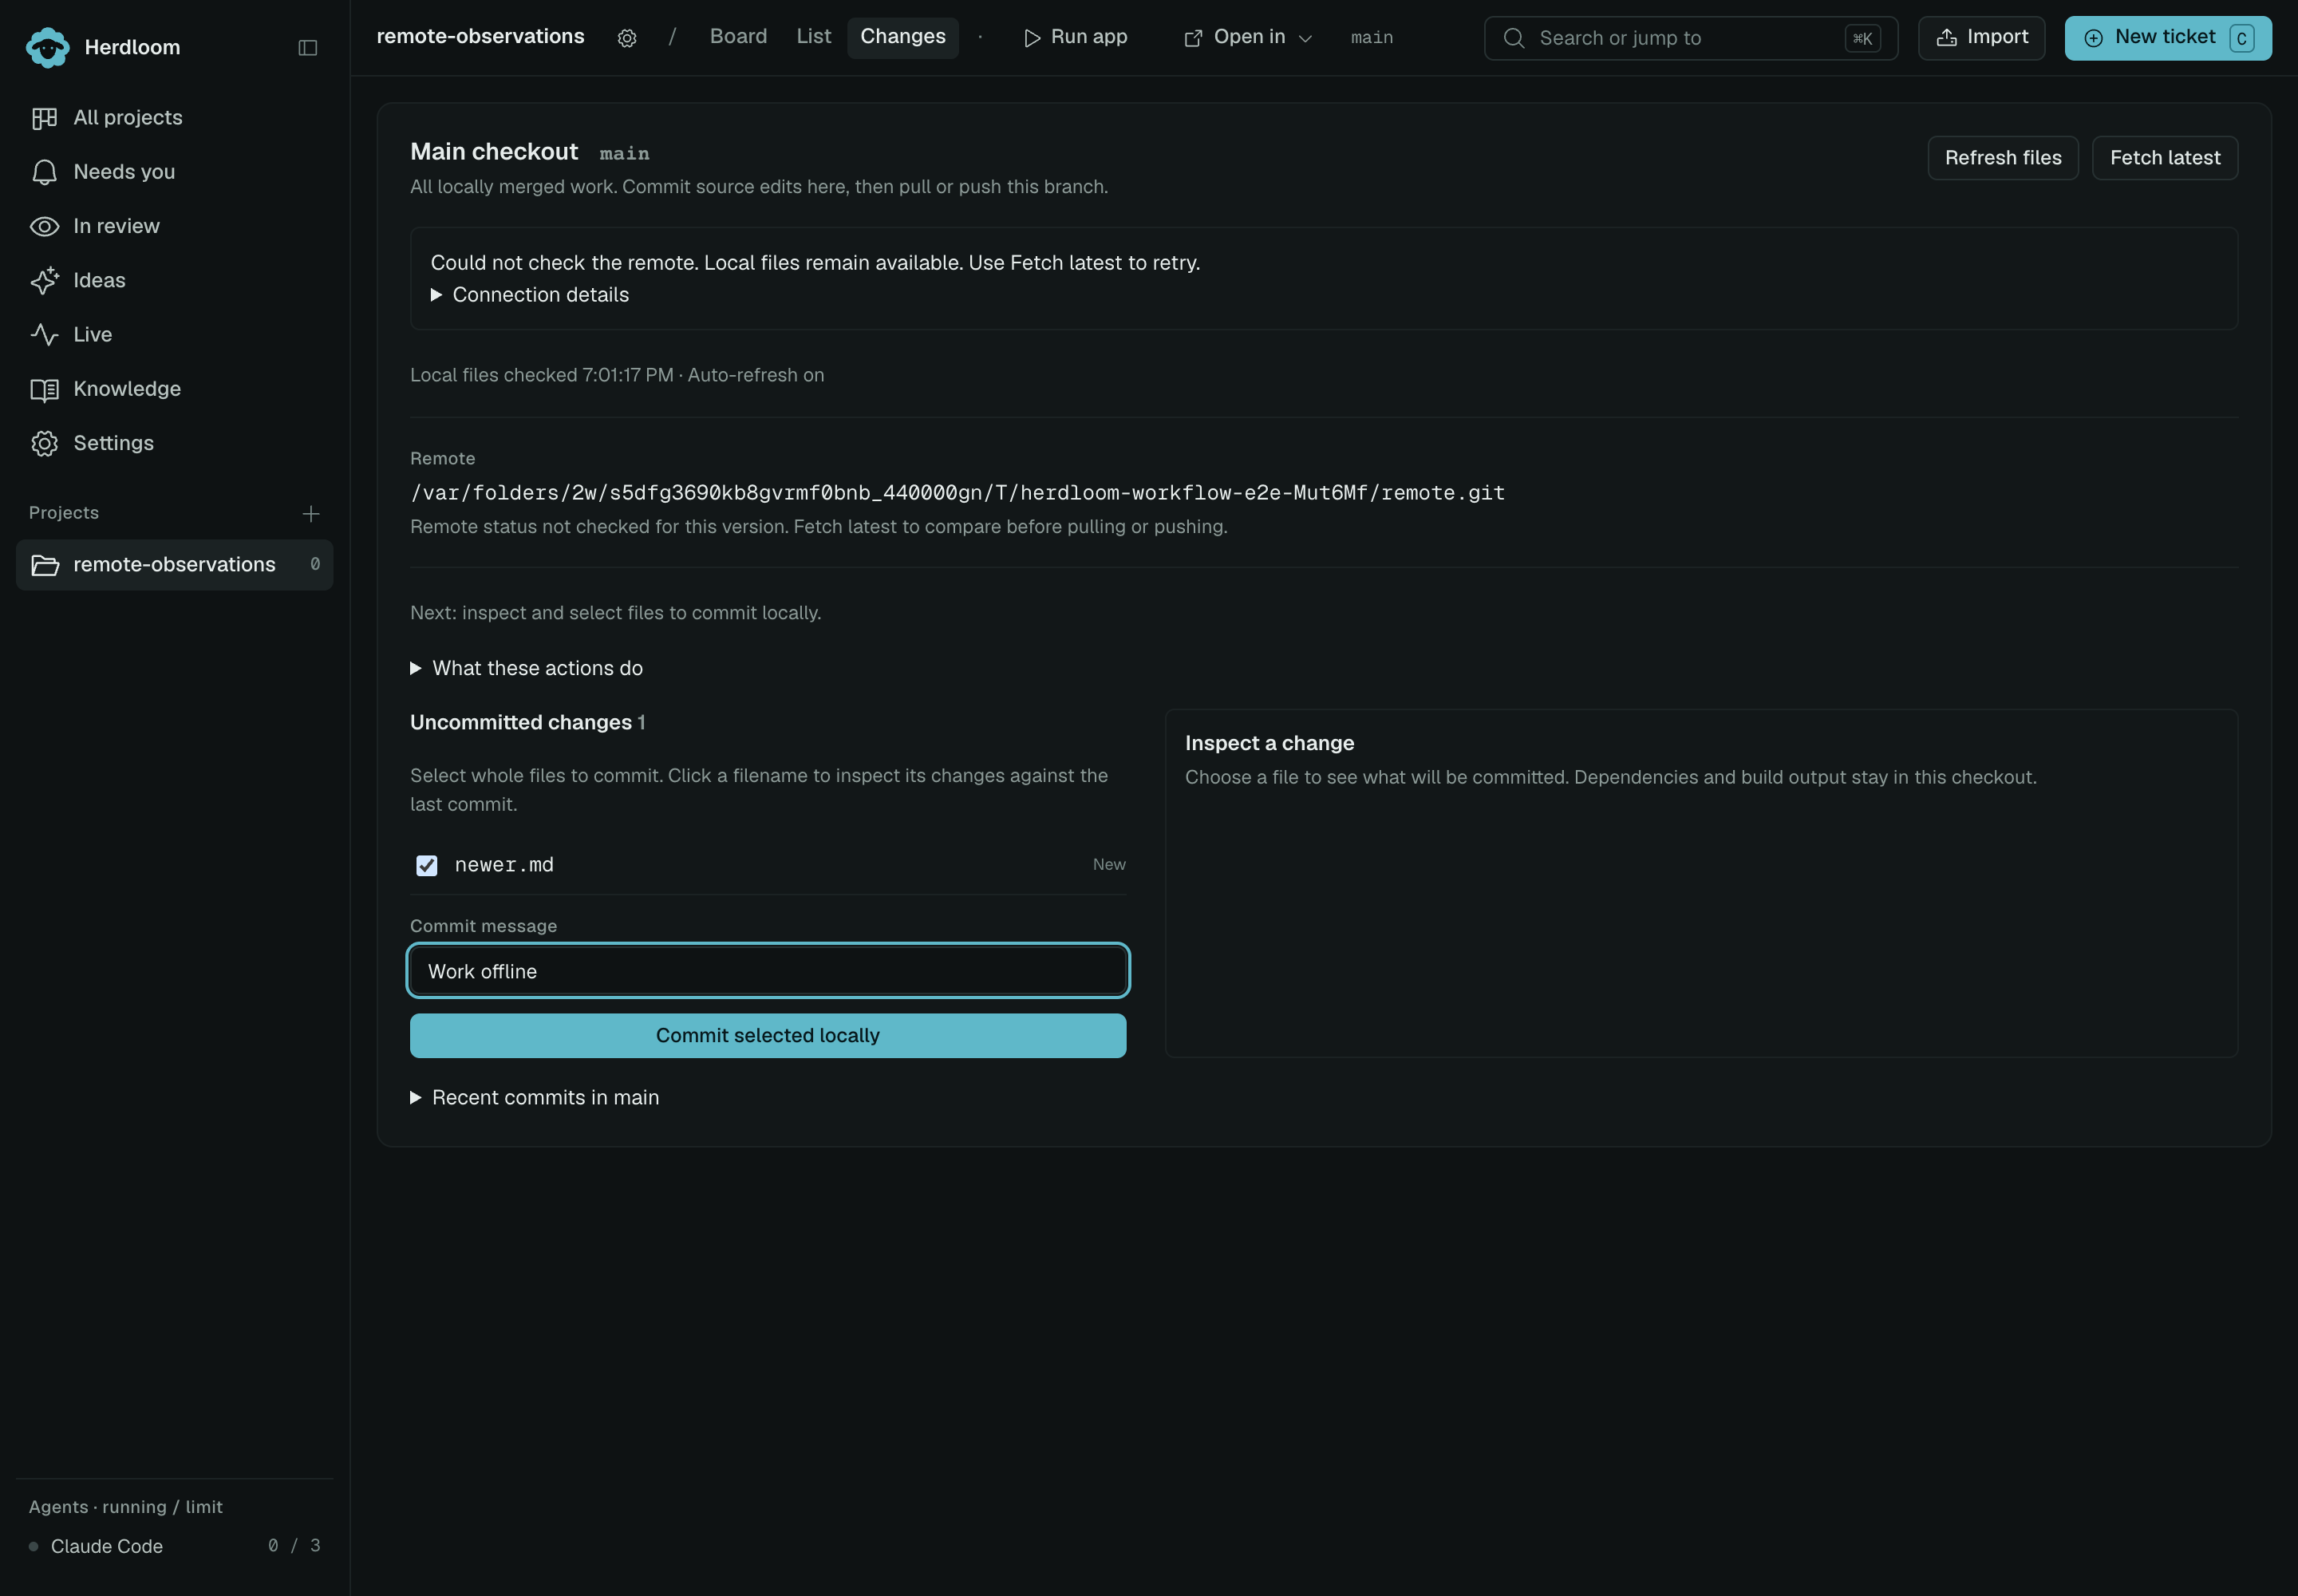Click the Needs you bell icon

(44, 172)
